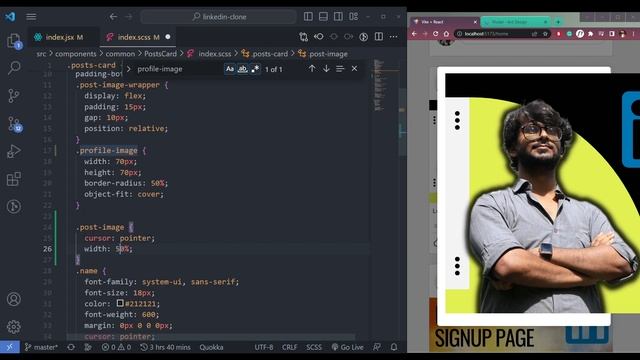Open the common breadcrumb
The image size is (640, 360).
(120, 53)
